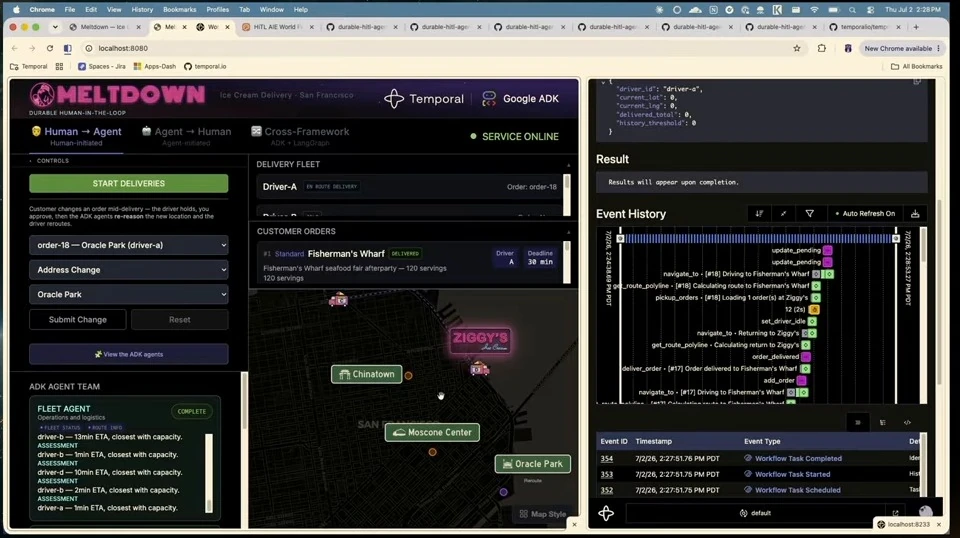Image resolution: width=960 pixels, height=538 pixels.
Task: Click the blue timeline overview bar
Action: click(x=759, y=239)
